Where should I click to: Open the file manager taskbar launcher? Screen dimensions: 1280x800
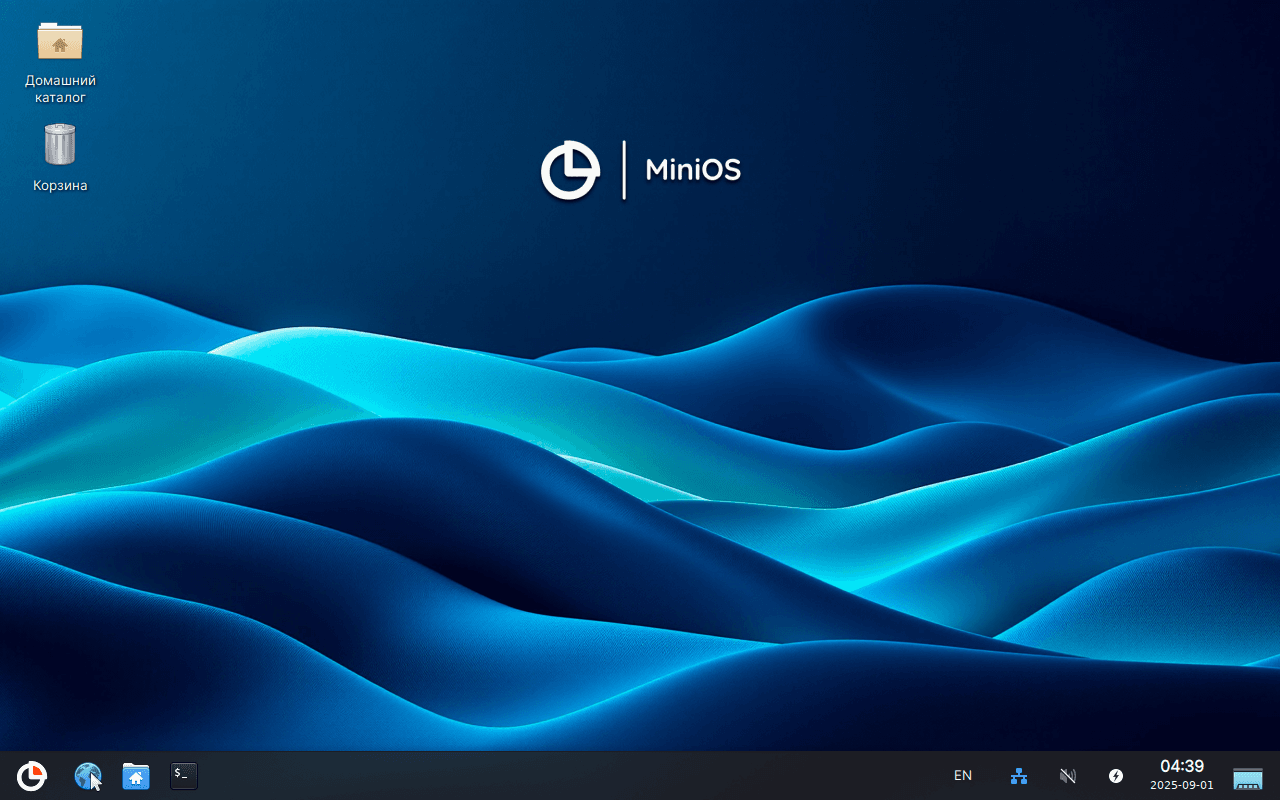click(136, 776)
